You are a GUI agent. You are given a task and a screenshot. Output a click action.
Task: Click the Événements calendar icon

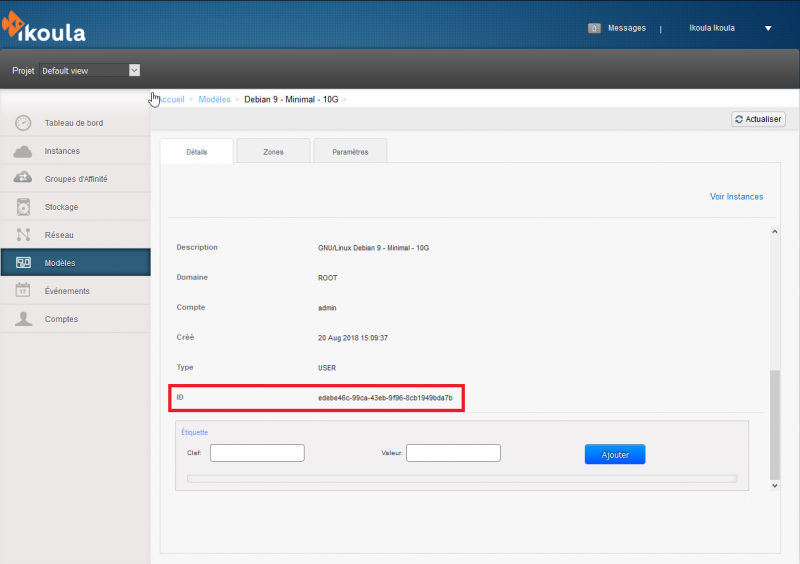pos(23,290)
